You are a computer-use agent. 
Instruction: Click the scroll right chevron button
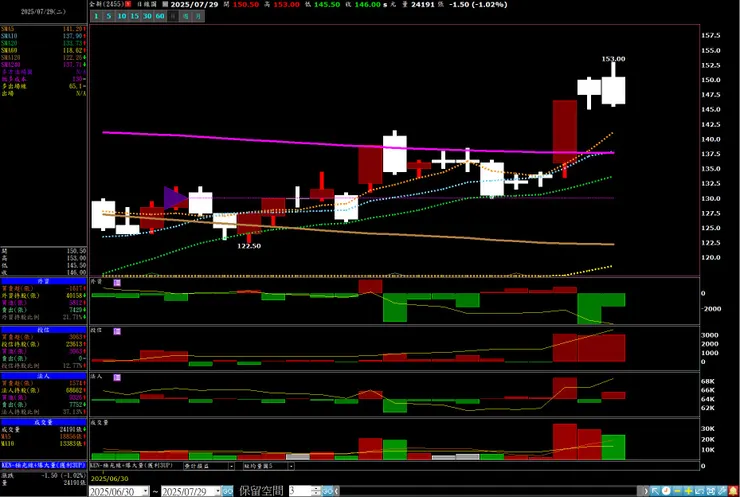(646, 491)
